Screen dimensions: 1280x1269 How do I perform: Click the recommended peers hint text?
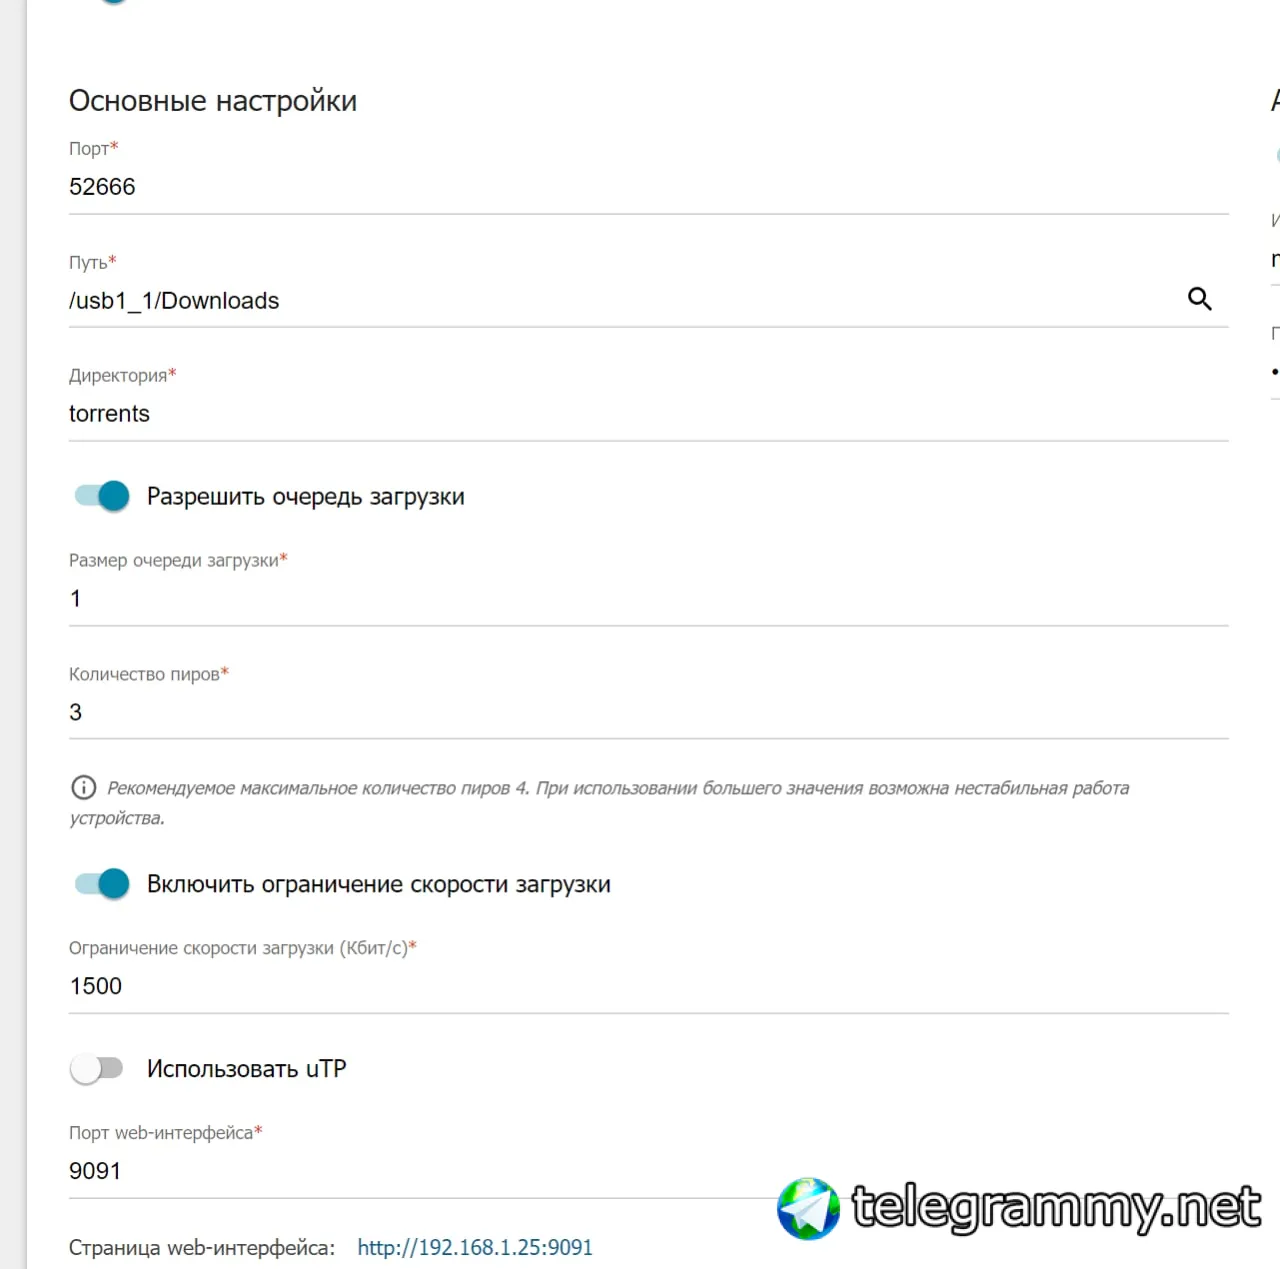point(600,803)
